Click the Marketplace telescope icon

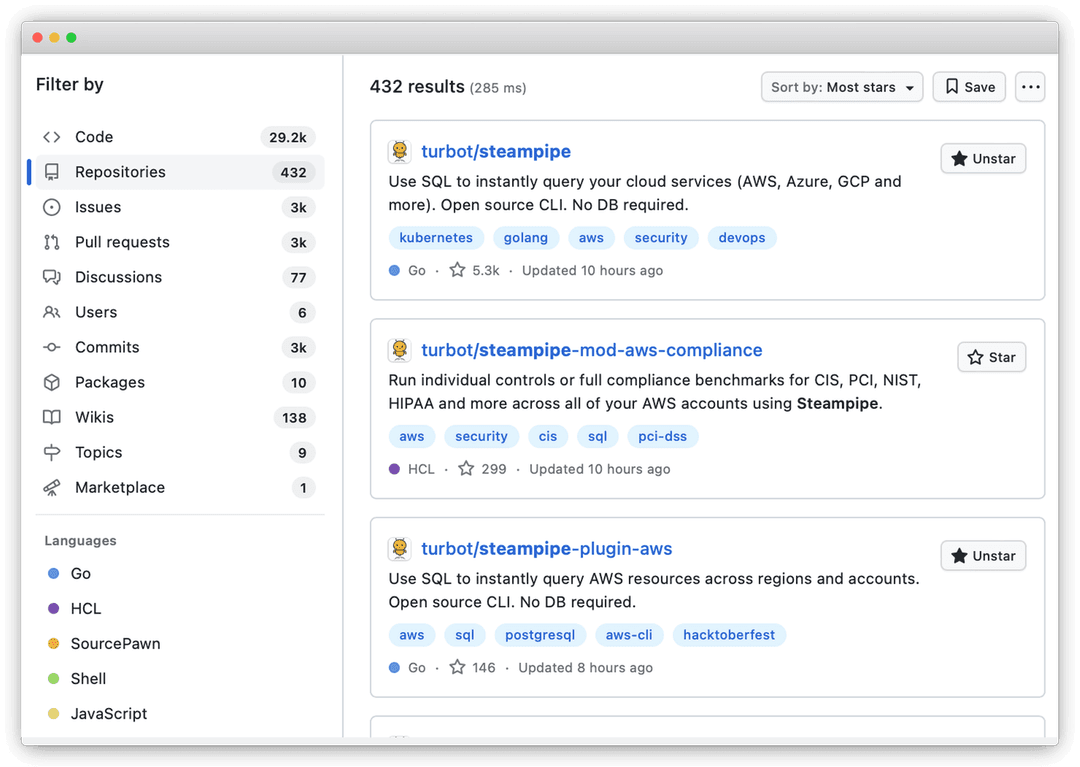pyautogui.click(x=52, y=488)
